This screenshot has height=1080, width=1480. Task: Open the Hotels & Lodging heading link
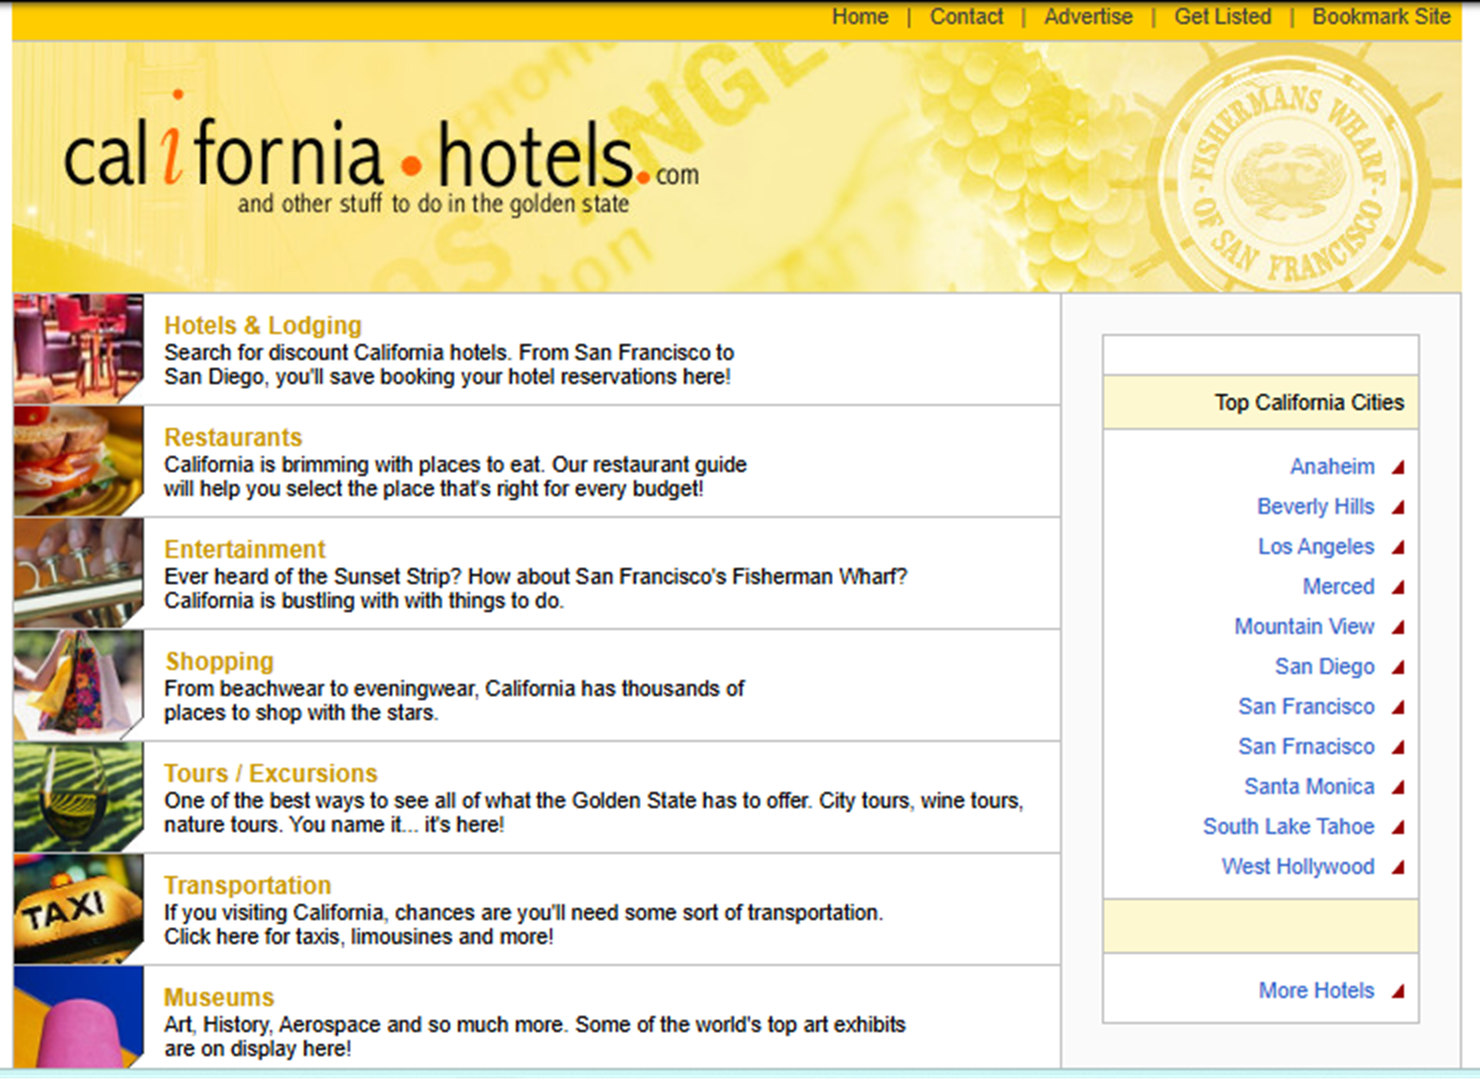pos(263,326)
